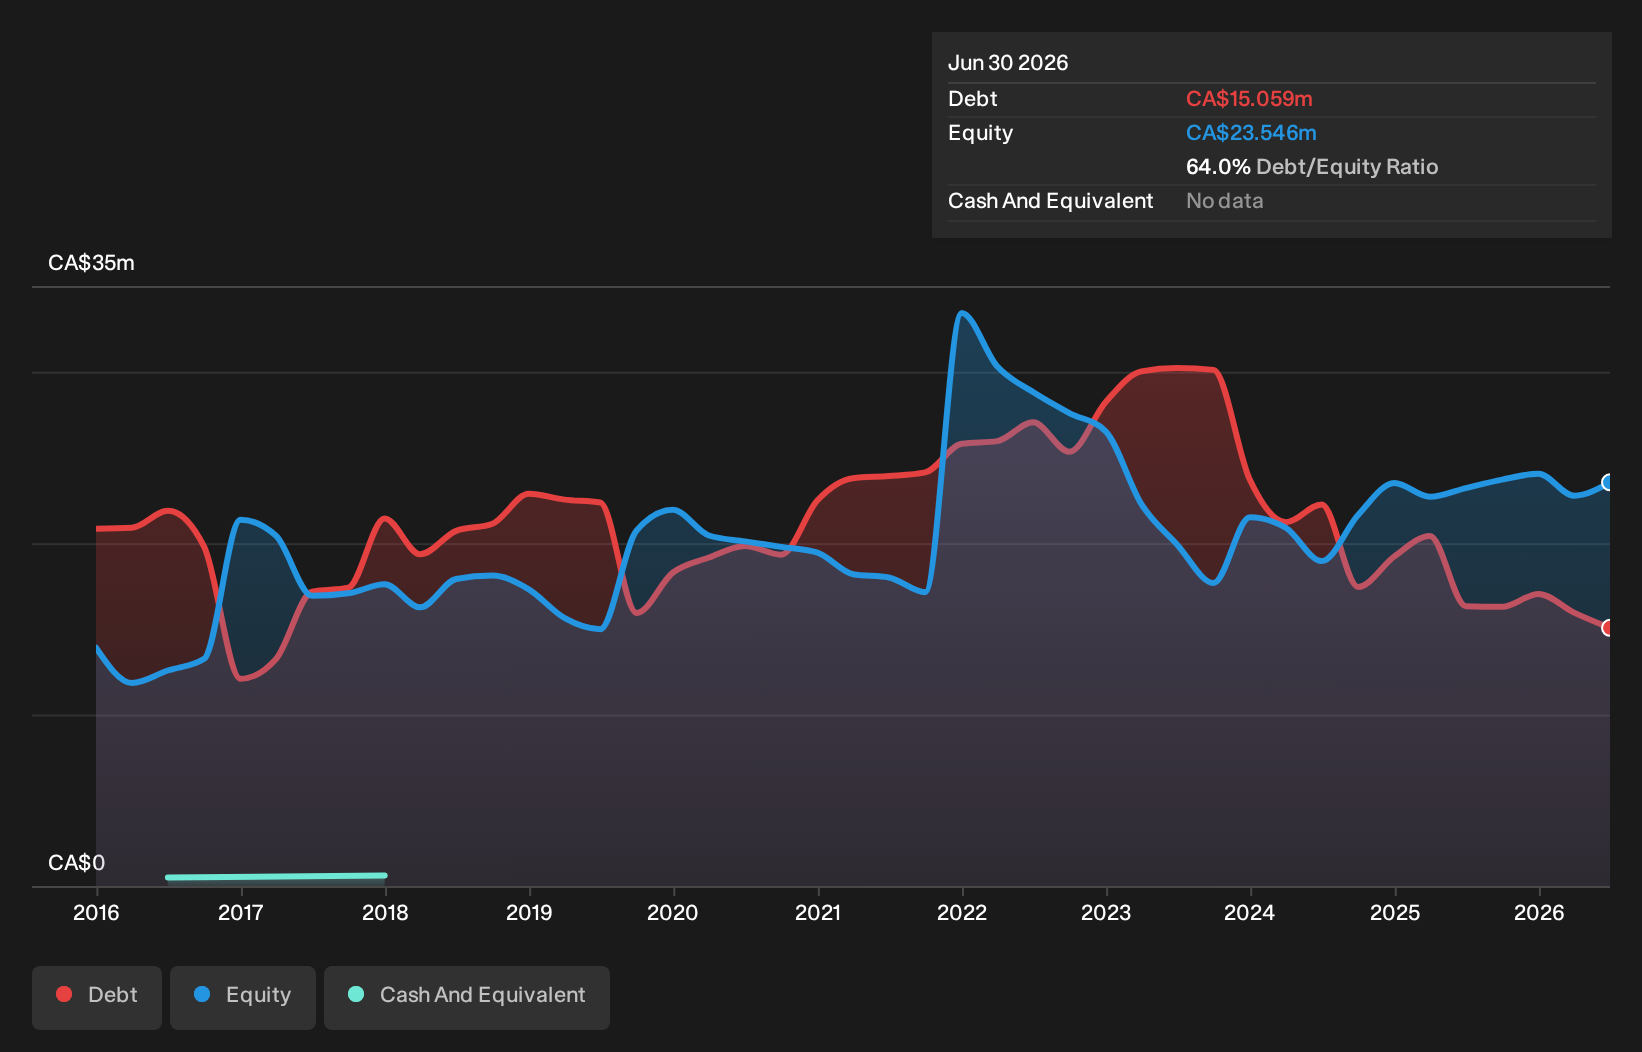Click the blue Equity endpoint marker

(1608, 483)
